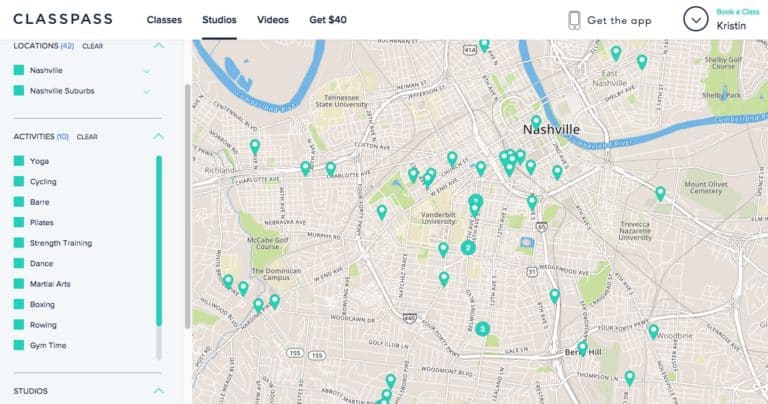The height and width of the screenshot is (404, 768).
Task: Click the Route 31 shield on map
Action: coord(532,271)
